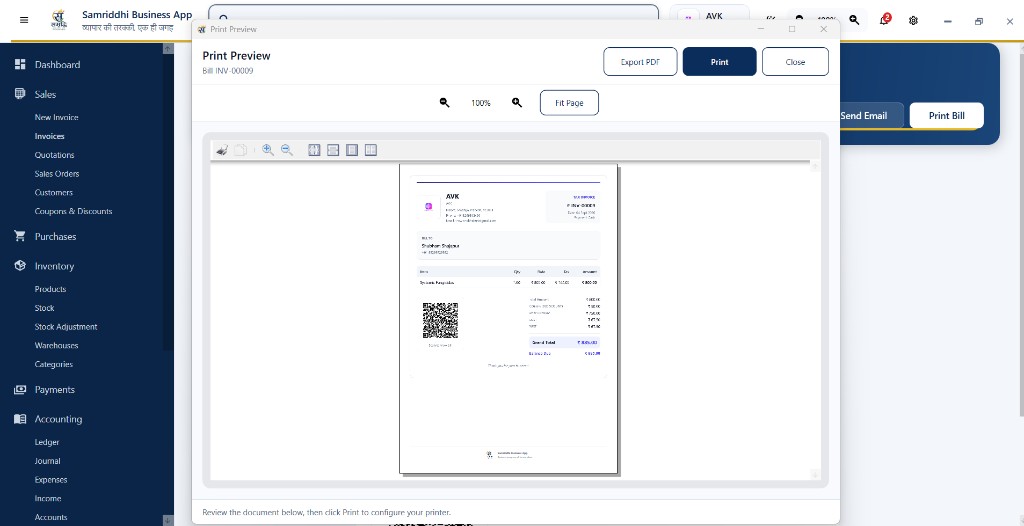Select the whole page view icon

click(352, 150)
